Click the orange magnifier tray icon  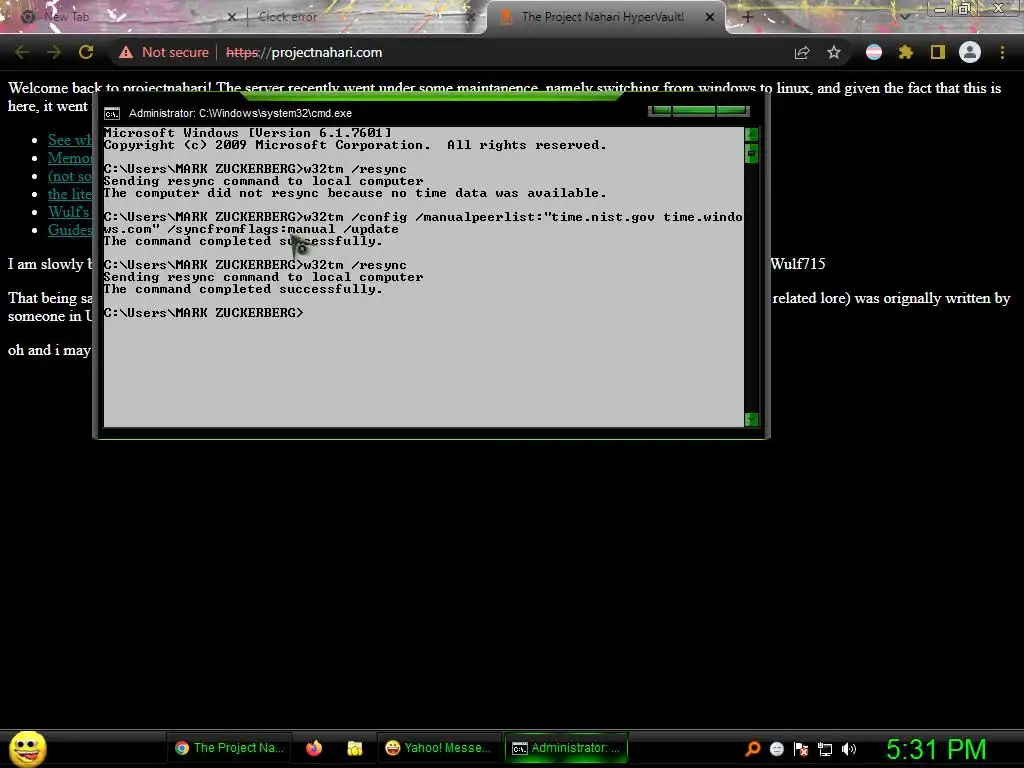pos(753,748)
